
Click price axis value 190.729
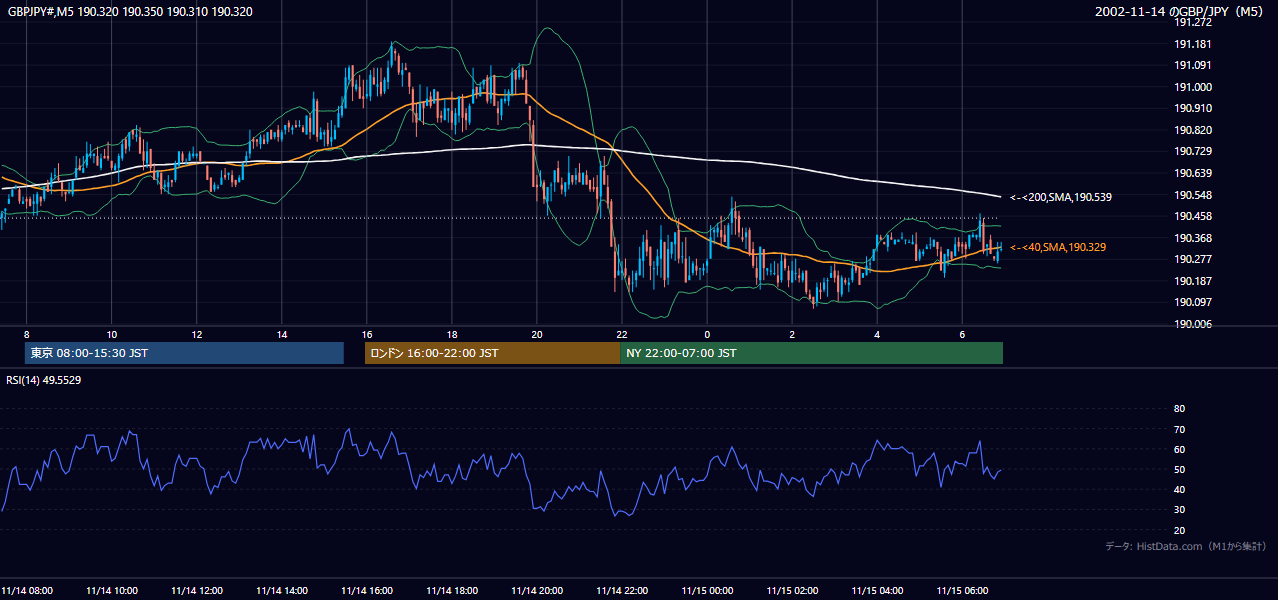(x=1192, y=151)
